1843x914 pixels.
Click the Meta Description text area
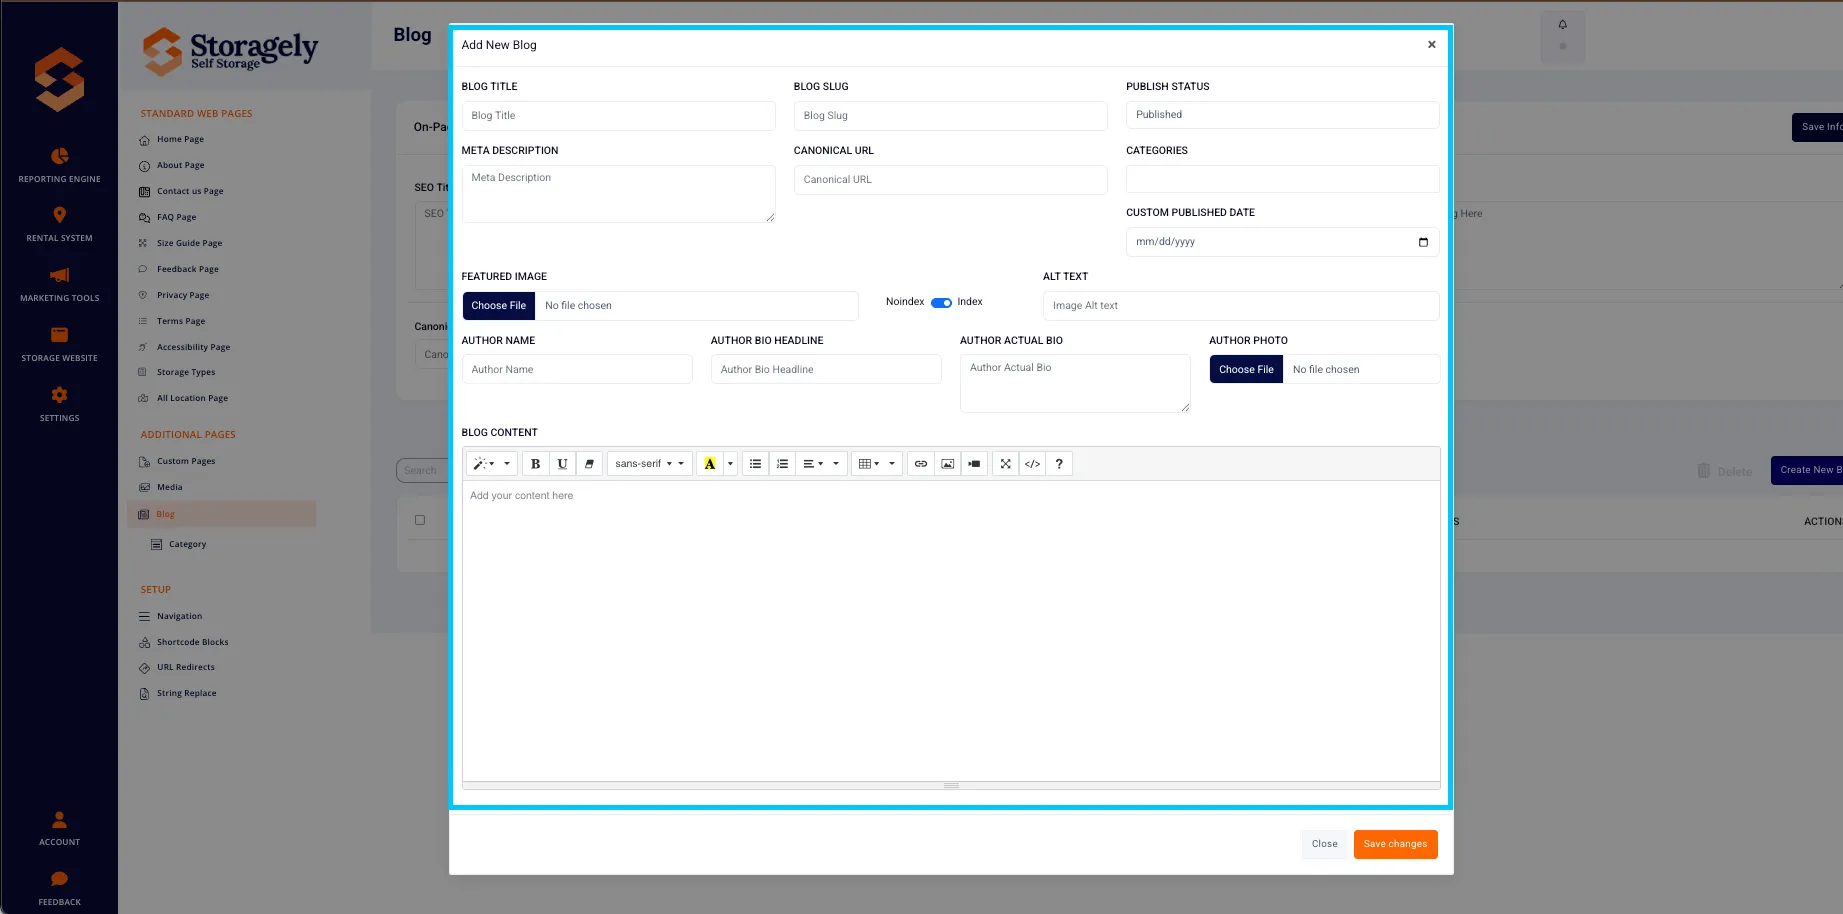click(x=618, y=194)
